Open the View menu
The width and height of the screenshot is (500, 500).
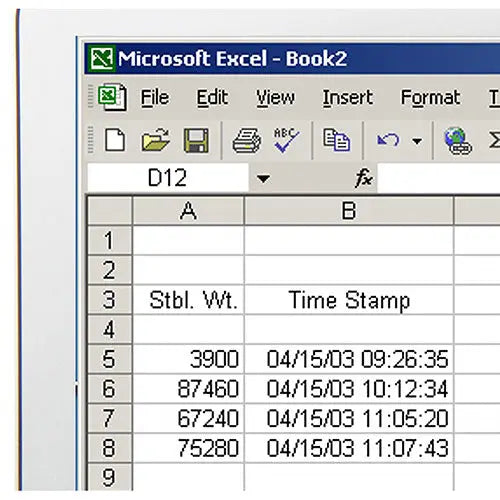(275, 97)
